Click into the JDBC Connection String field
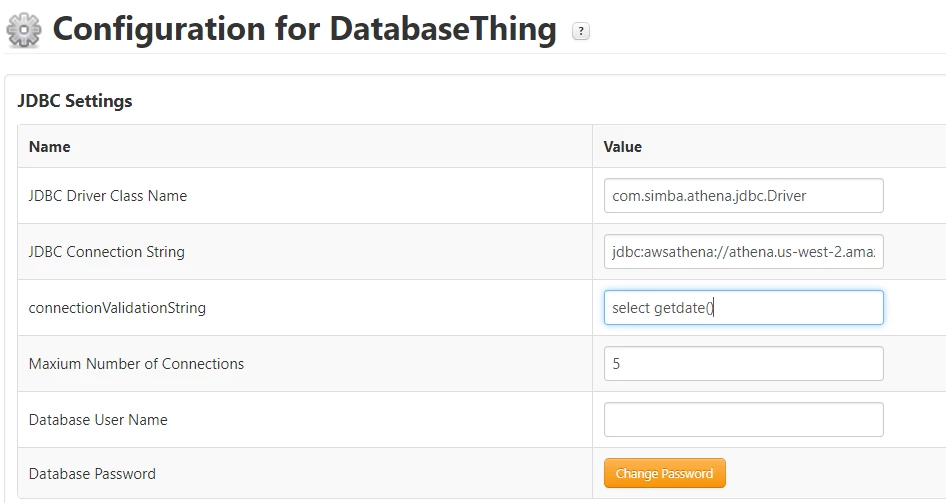Image resolution: width=946 pixels, height=503 pixels. [743, 252]
